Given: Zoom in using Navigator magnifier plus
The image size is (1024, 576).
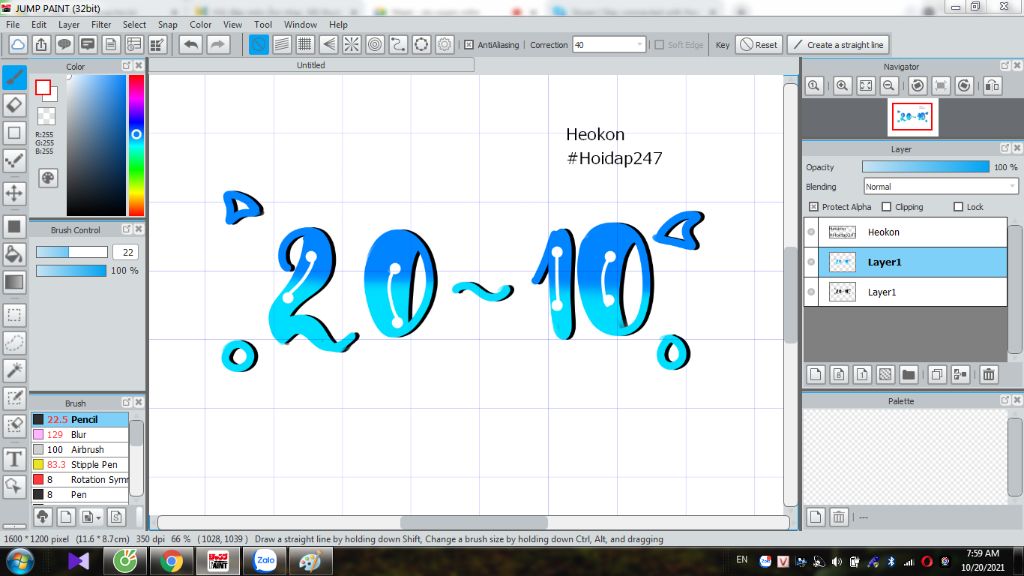Looking at the screenshot, I should click(x=842, y=86).
